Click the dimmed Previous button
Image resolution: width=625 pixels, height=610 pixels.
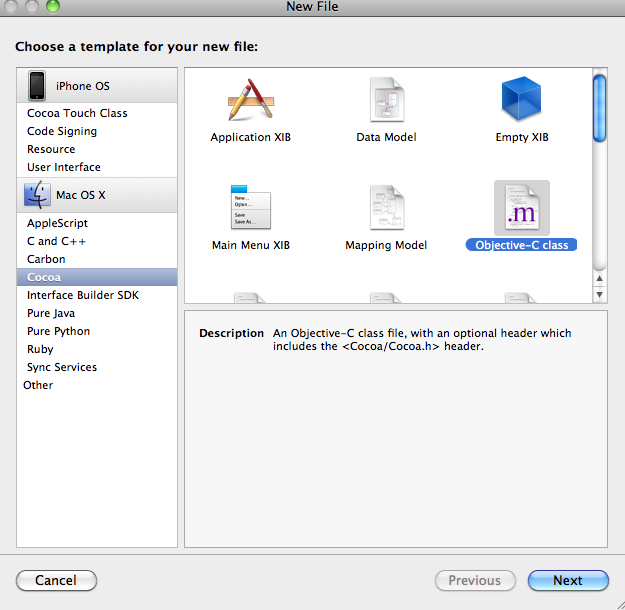pos(475,580)
